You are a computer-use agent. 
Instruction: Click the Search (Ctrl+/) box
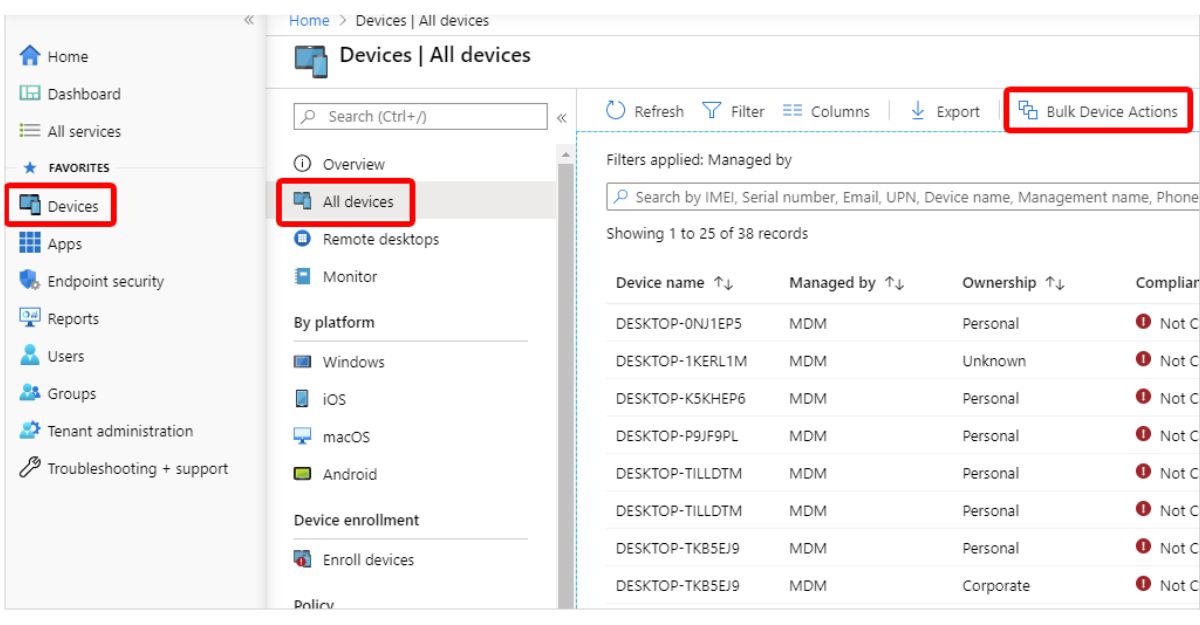(x=421, y=117)
